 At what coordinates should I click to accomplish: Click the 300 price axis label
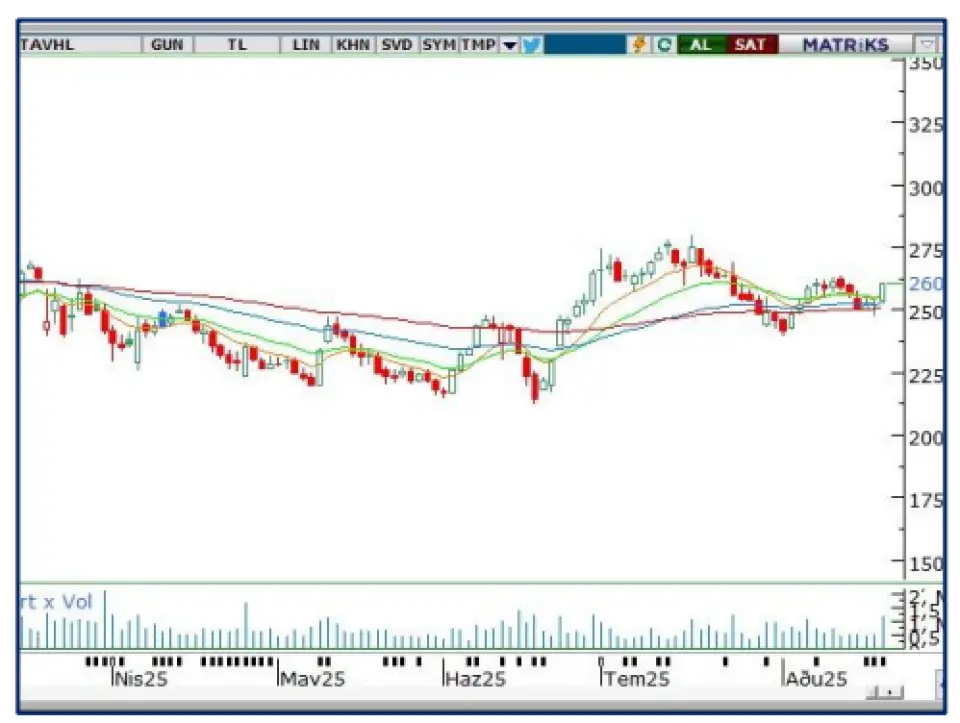point(926,188)
